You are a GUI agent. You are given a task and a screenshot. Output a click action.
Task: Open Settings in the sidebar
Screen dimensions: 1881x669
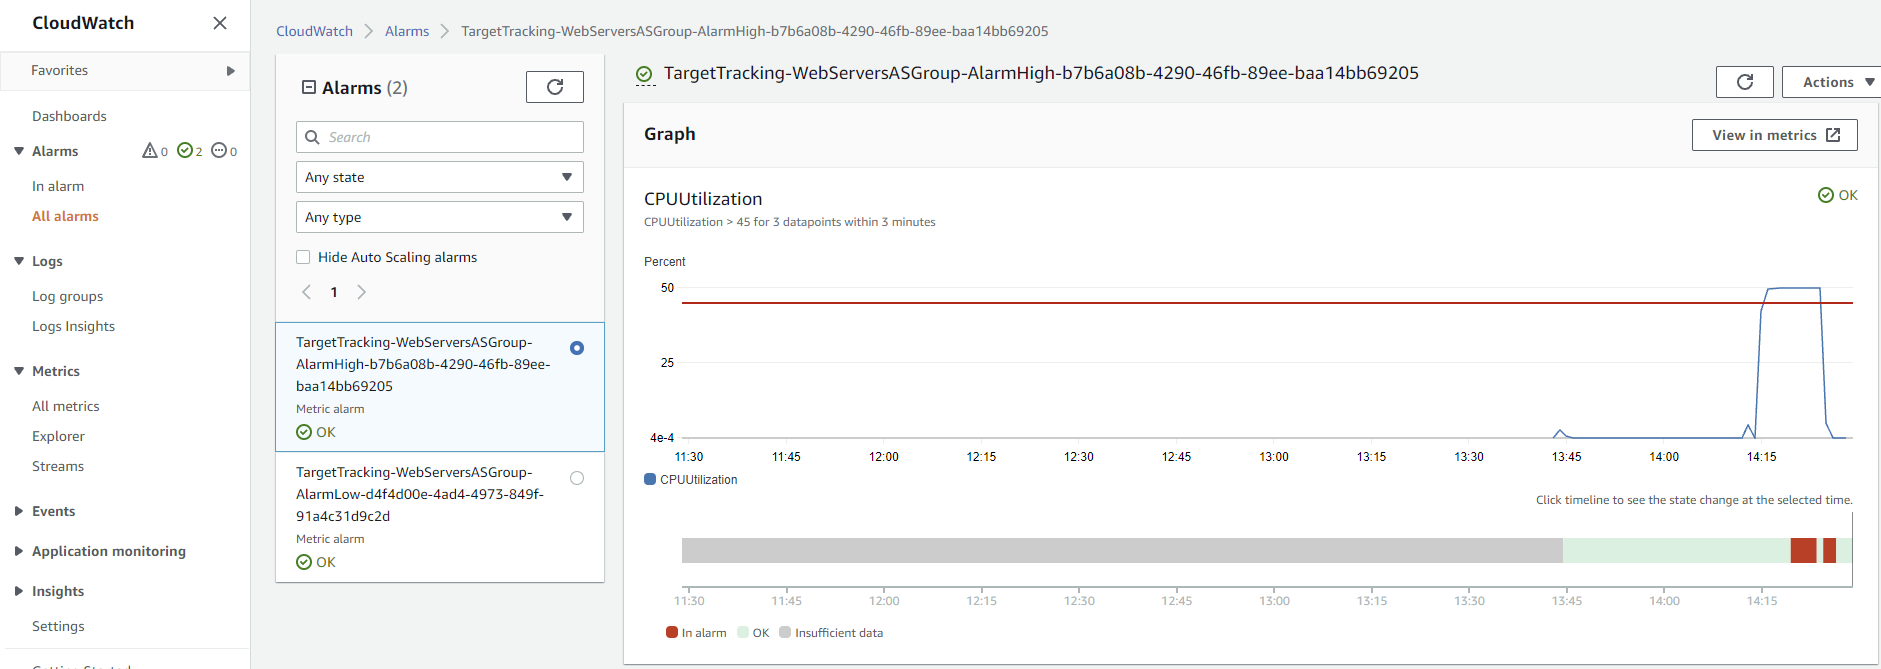click(x=58, y=626)
